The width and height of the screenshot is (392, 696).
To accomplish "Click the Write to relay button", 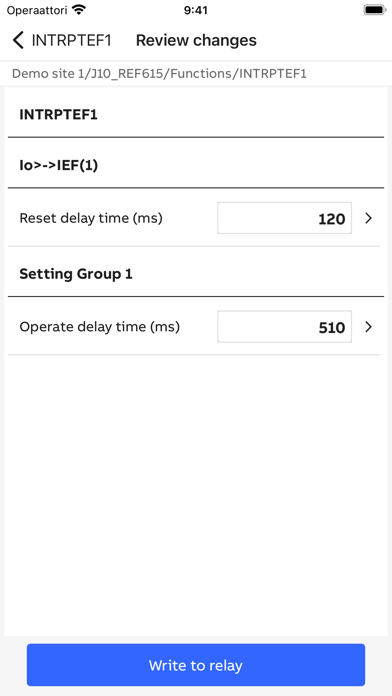I will tap(196, 665).
